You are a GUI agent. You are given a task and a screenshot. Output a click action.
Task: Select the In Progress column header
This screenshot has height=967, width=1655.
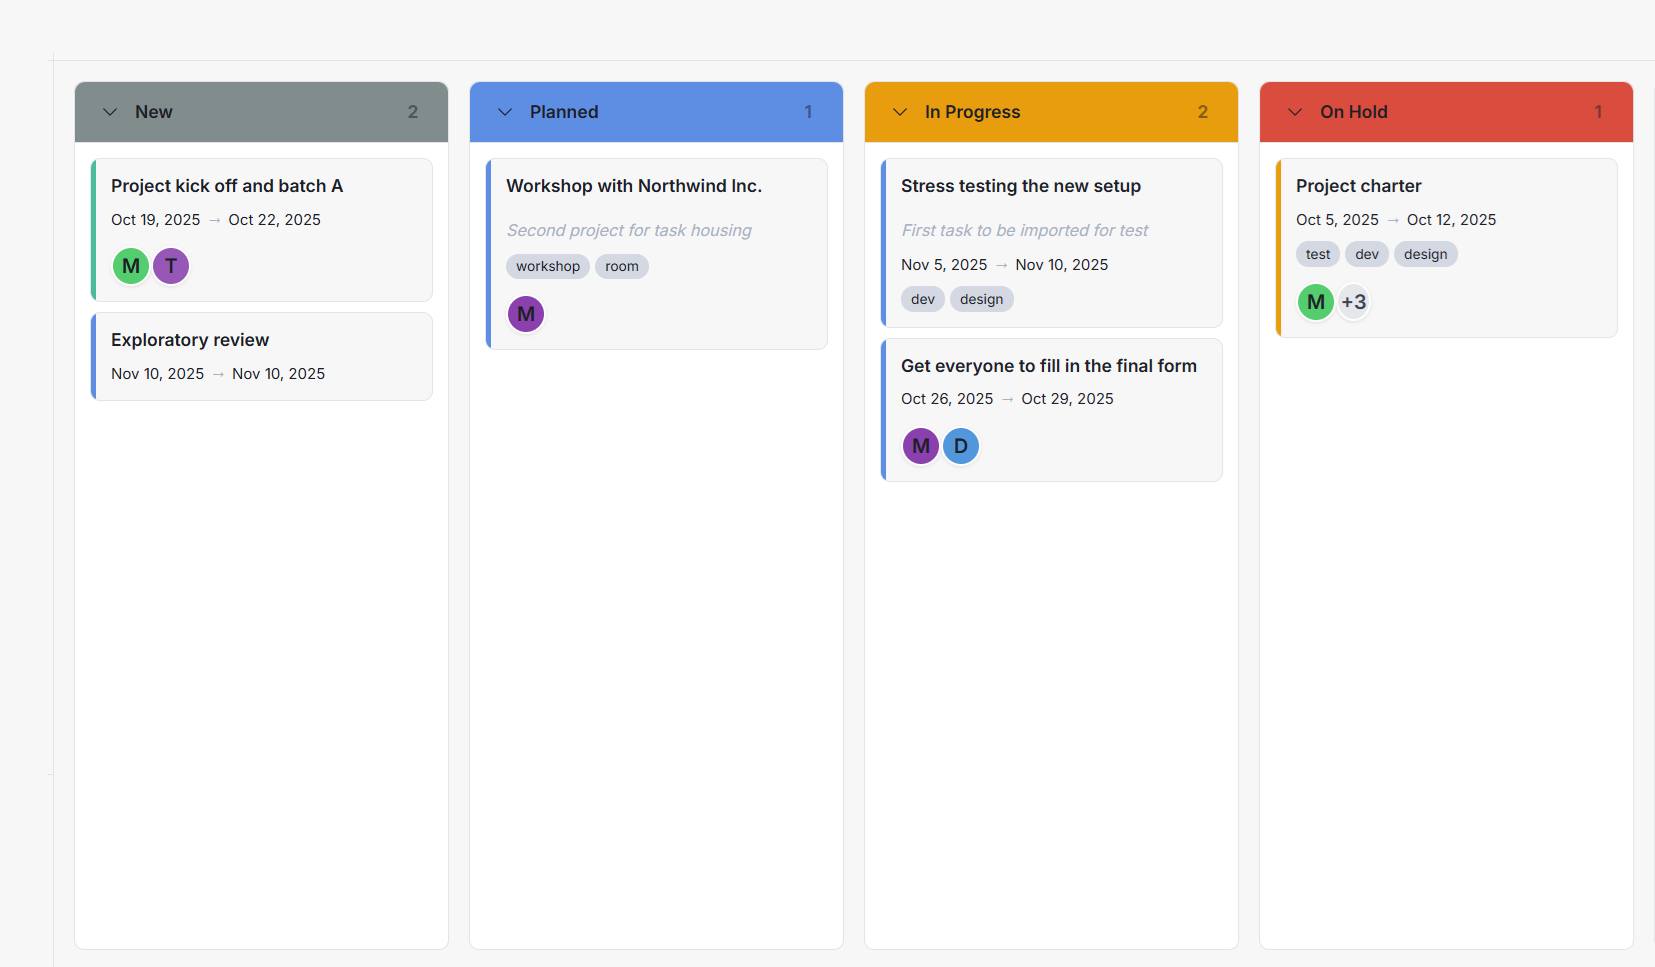972,111
